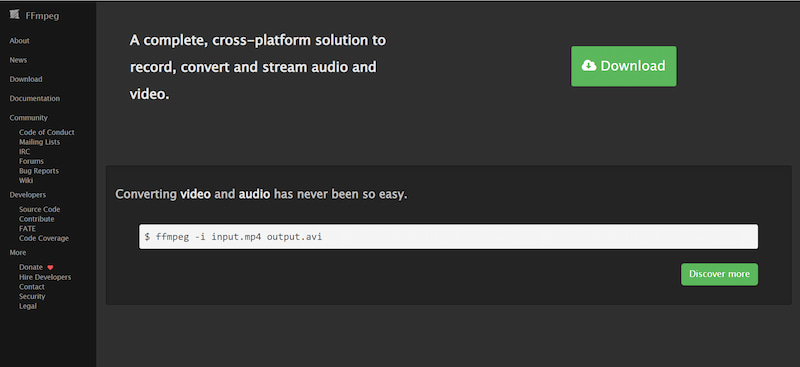Image resolution: width=800 pixels, height=367 pixels.
Task: Click the Discover more button
Action: (719, 274)
